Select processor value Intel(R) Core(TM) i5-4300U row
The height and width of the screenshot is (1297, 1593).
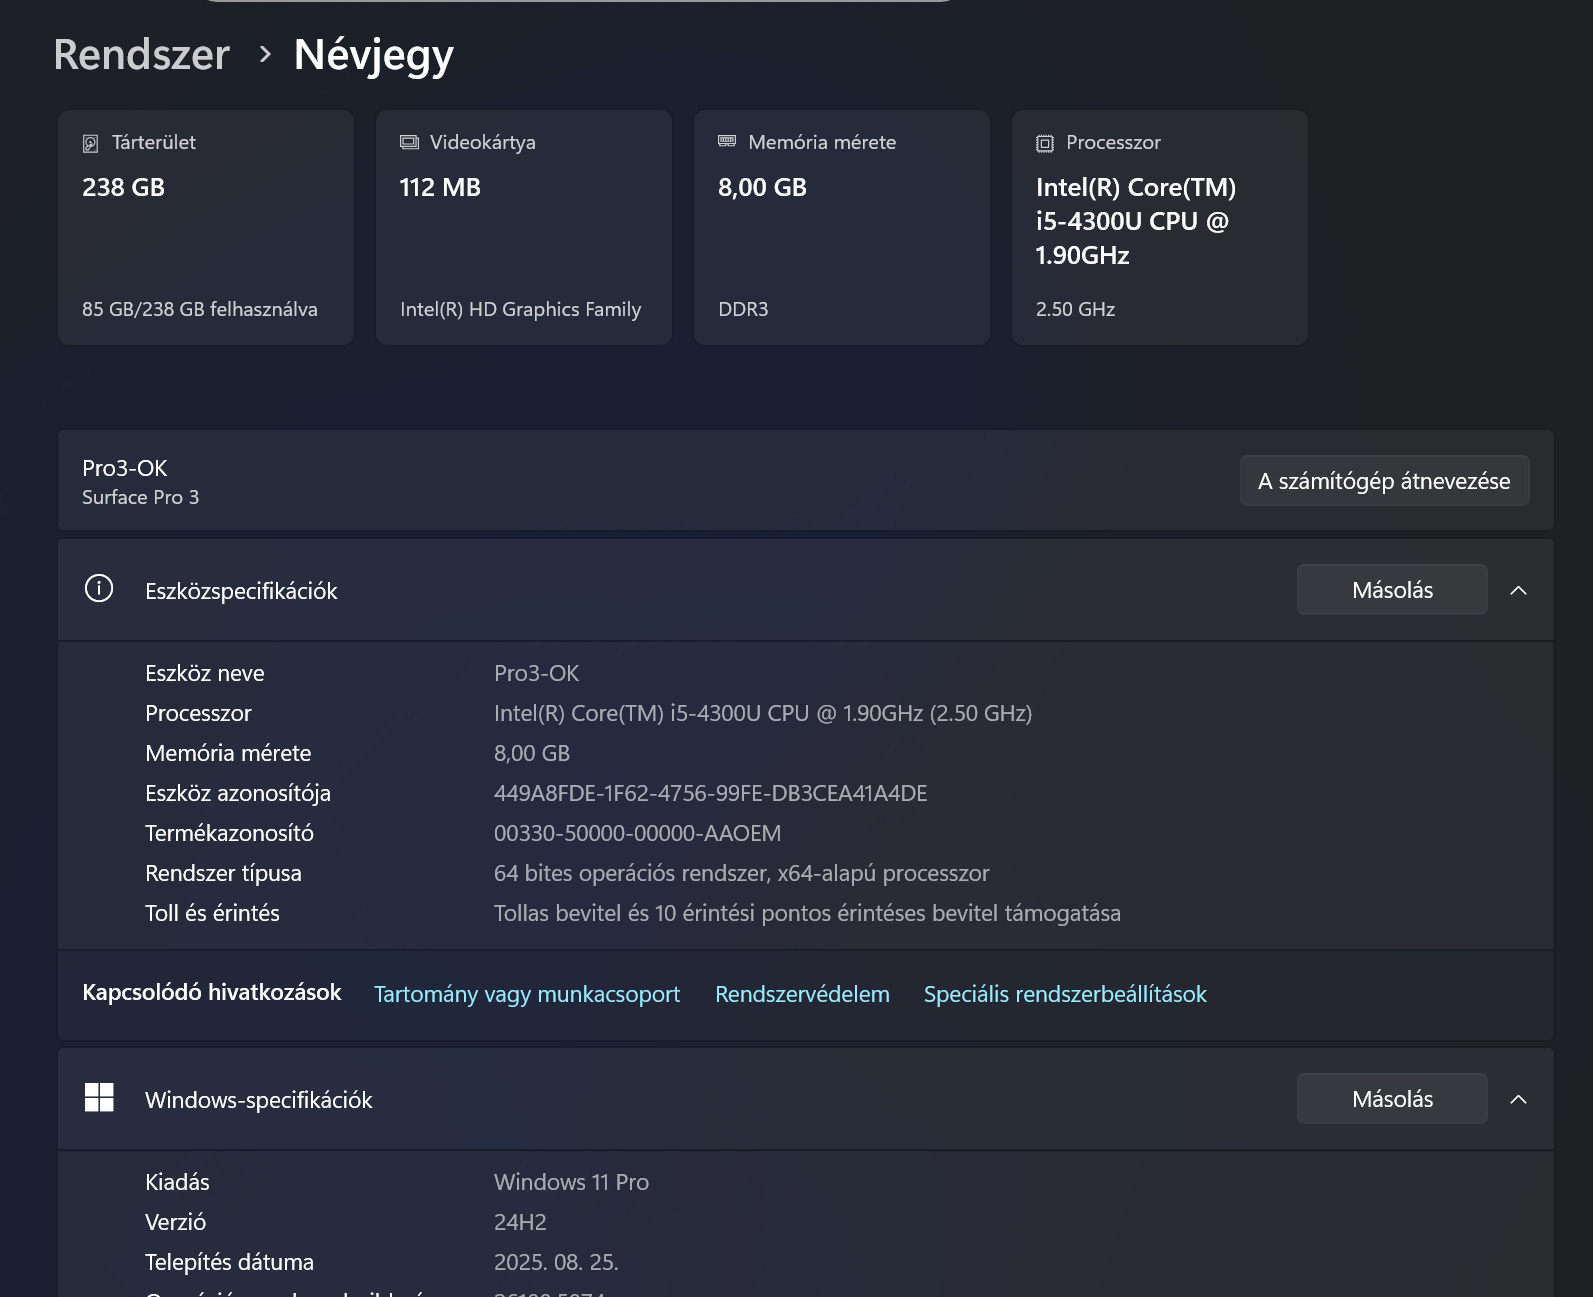tap(763, 713)
